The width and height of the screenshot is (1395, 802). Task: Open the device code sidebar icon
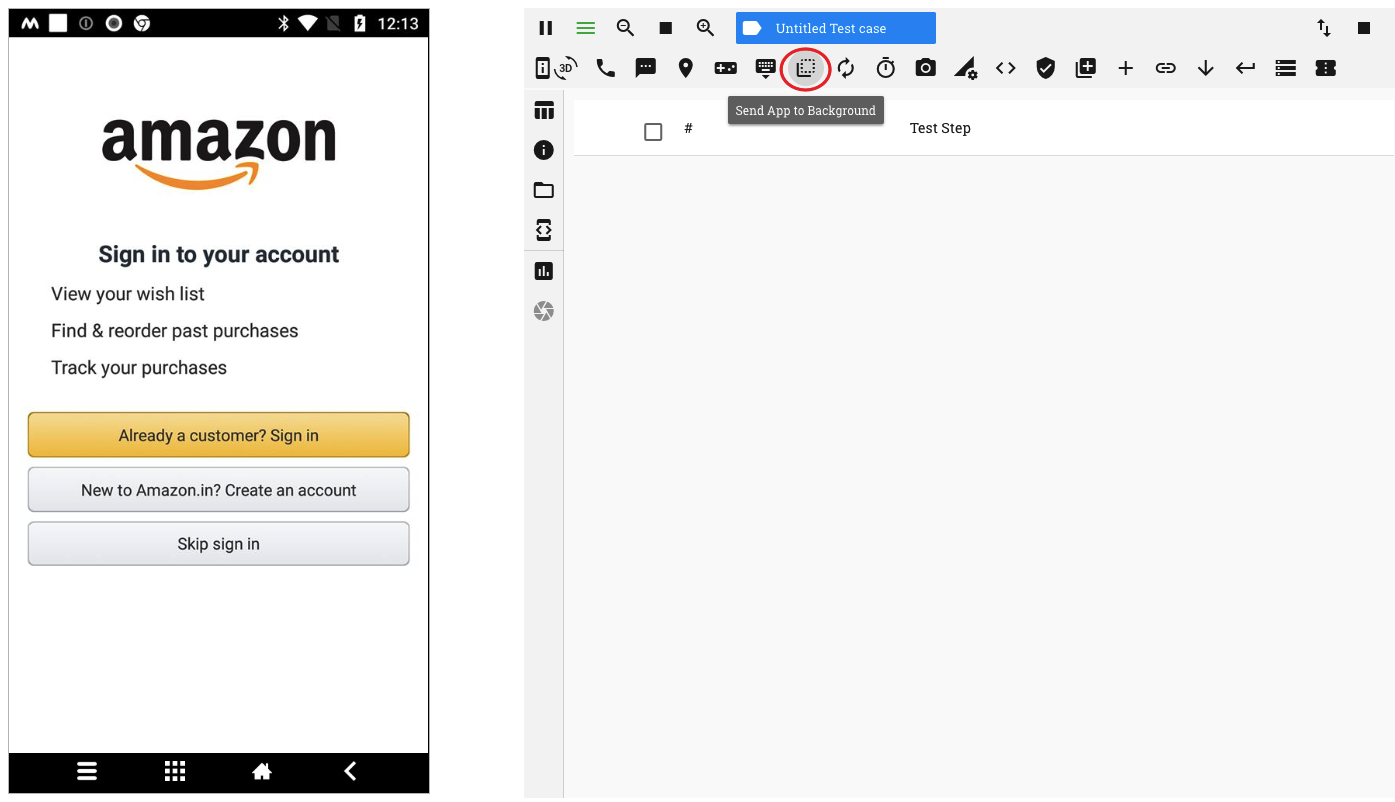coord(544,230)
